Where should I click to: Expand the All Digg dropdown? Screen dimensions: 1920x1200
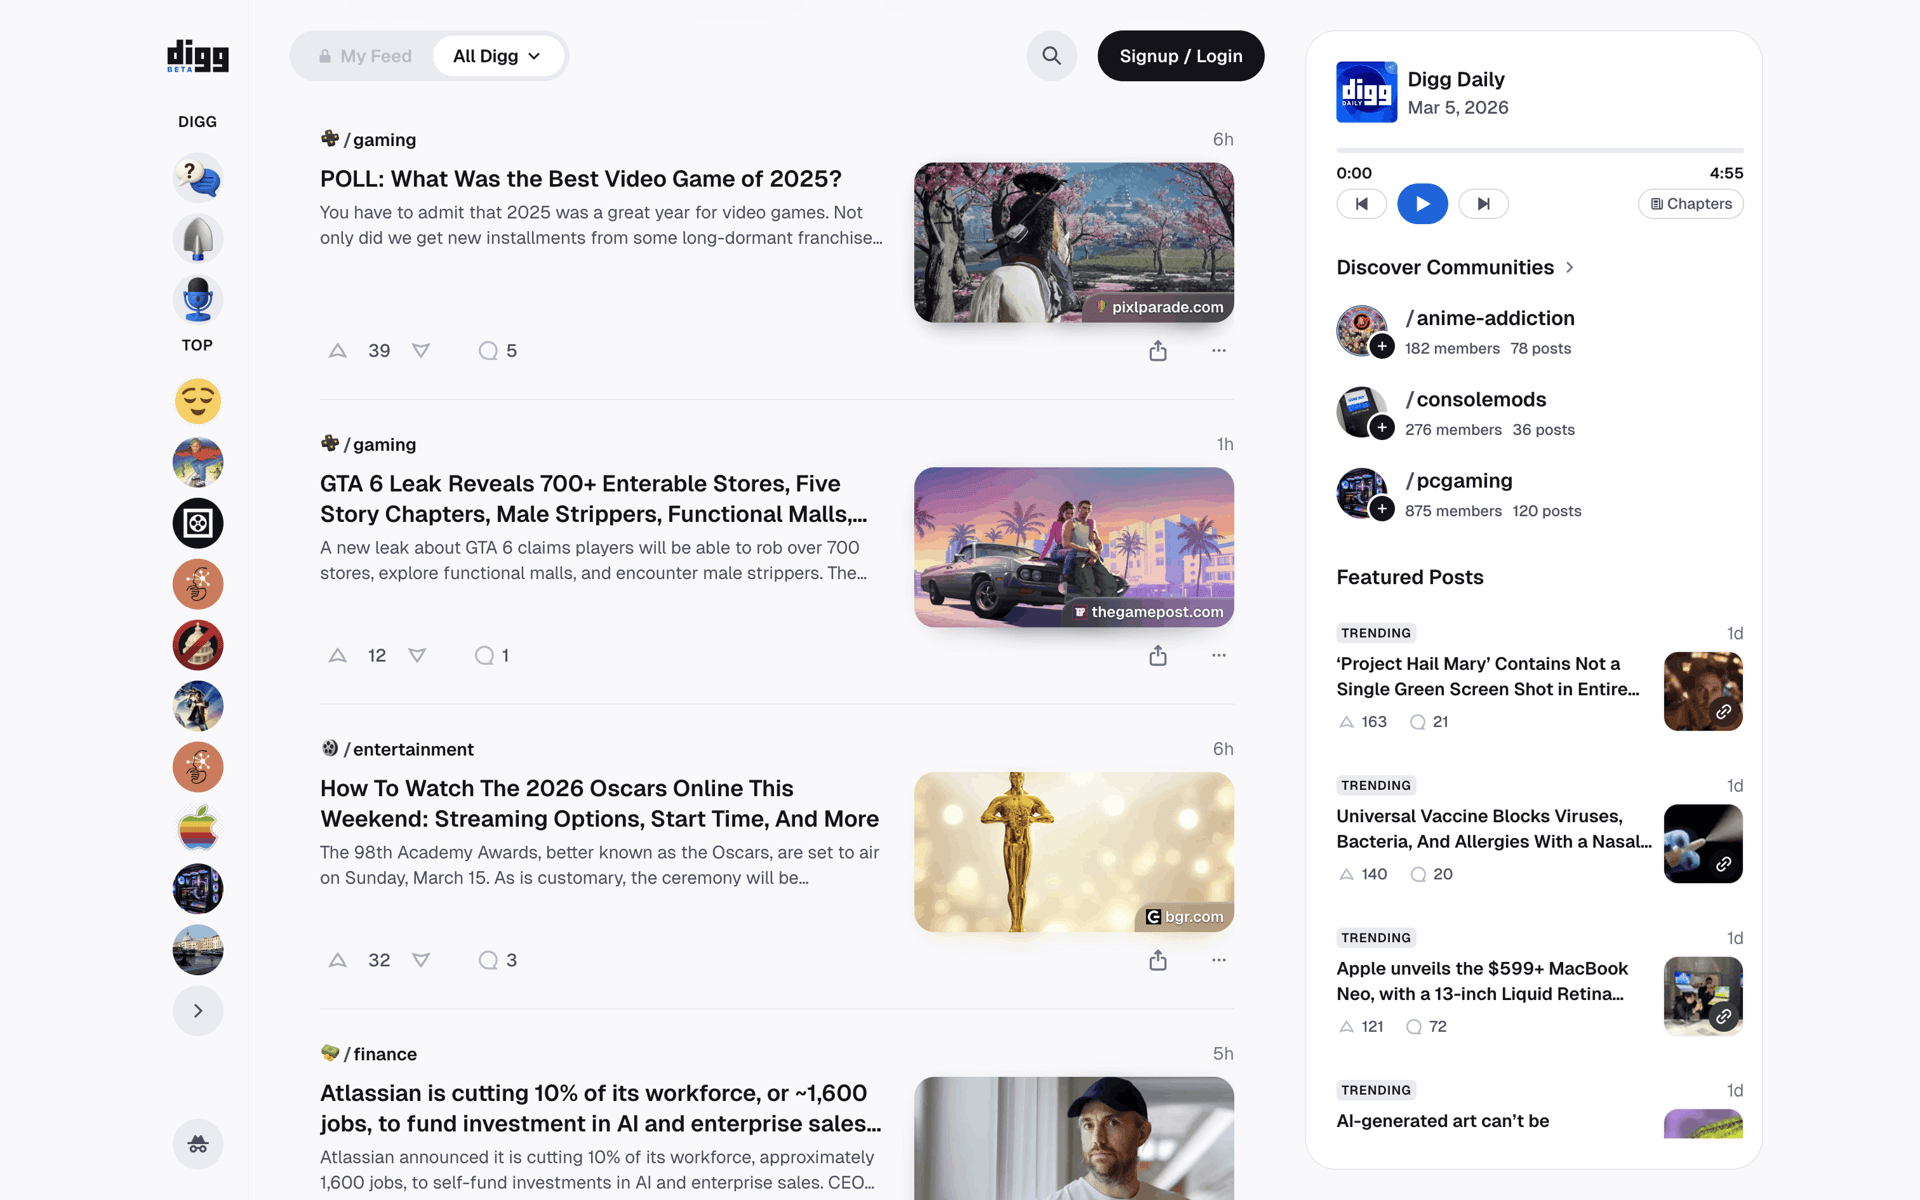point(497,56)
